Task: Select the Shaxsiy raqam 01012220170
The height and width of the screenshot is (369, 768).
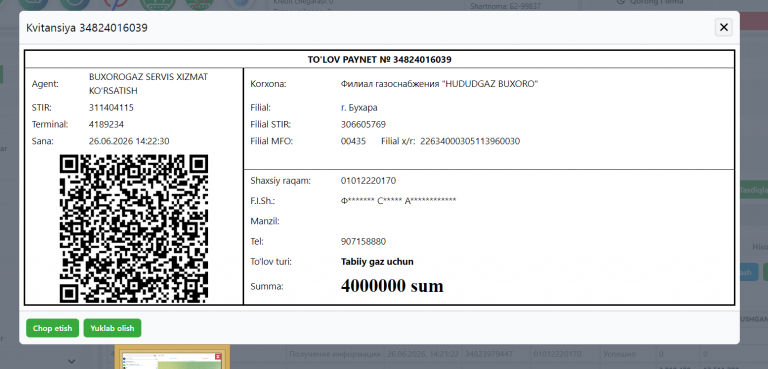Action: pos(368,181)
